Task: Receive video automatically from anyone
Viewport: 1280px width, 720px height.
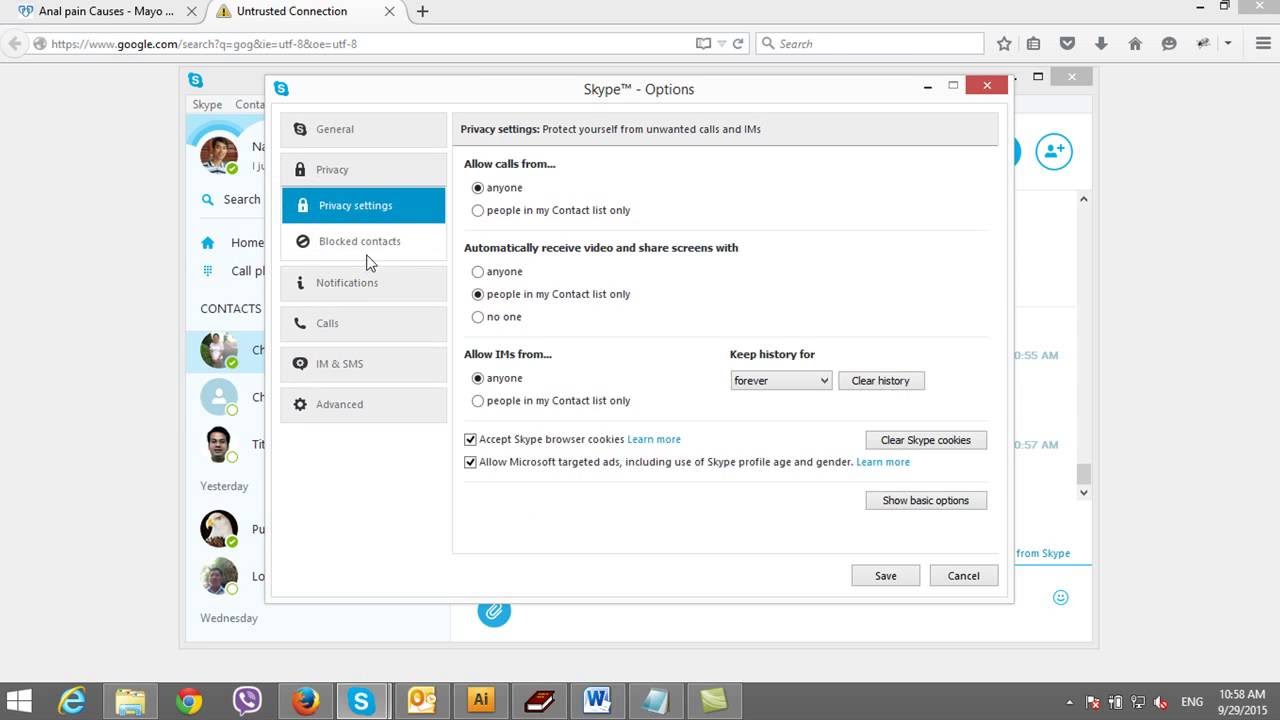Action: (478, 272)
